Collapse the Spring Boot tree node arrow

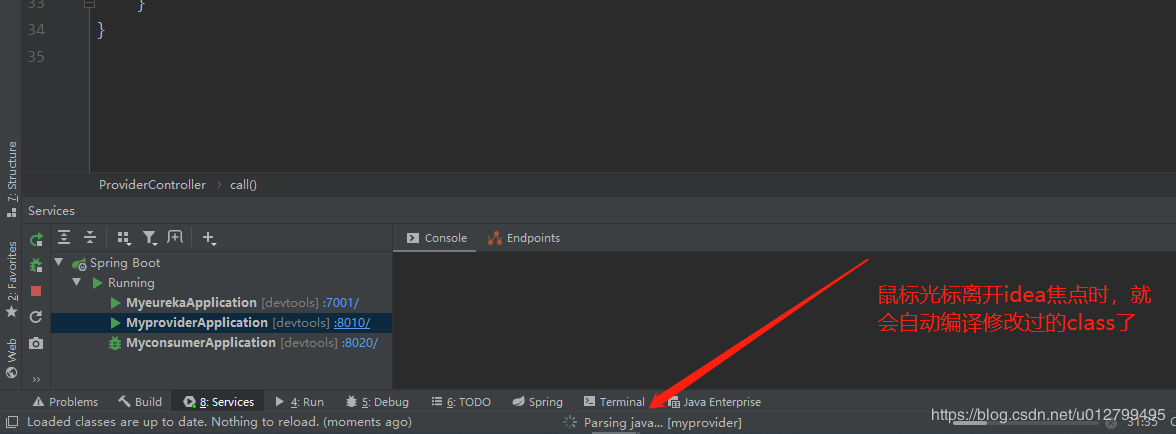tap(58, 262)
